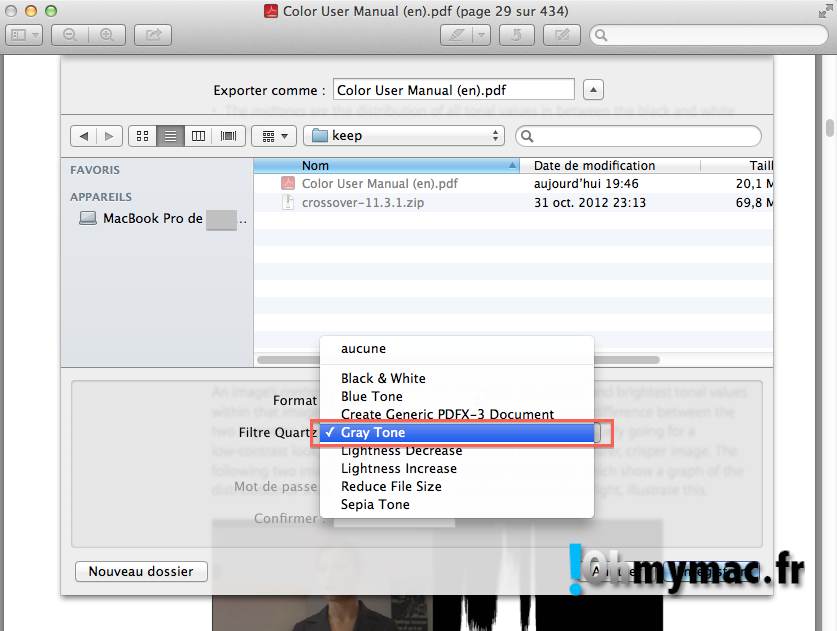This screenshot has width=837, height=631.
Task: Open the Share toolbar button
Action: coord(153,35)
